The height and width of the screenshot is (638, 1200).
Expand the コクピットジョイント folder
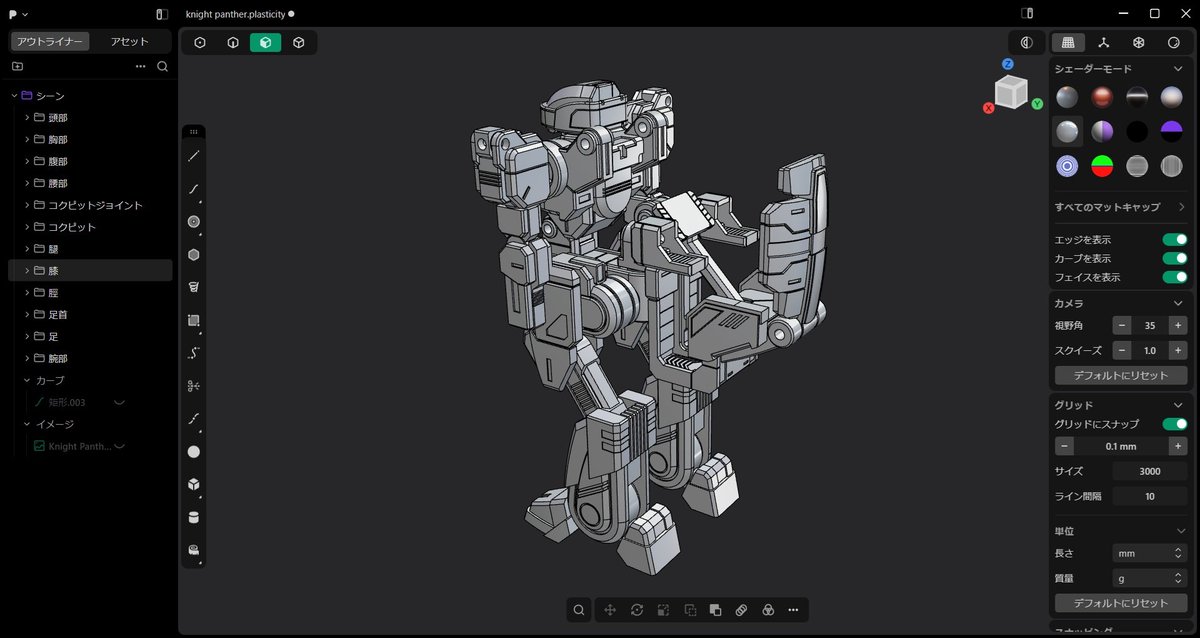click(x=27, y=205)
